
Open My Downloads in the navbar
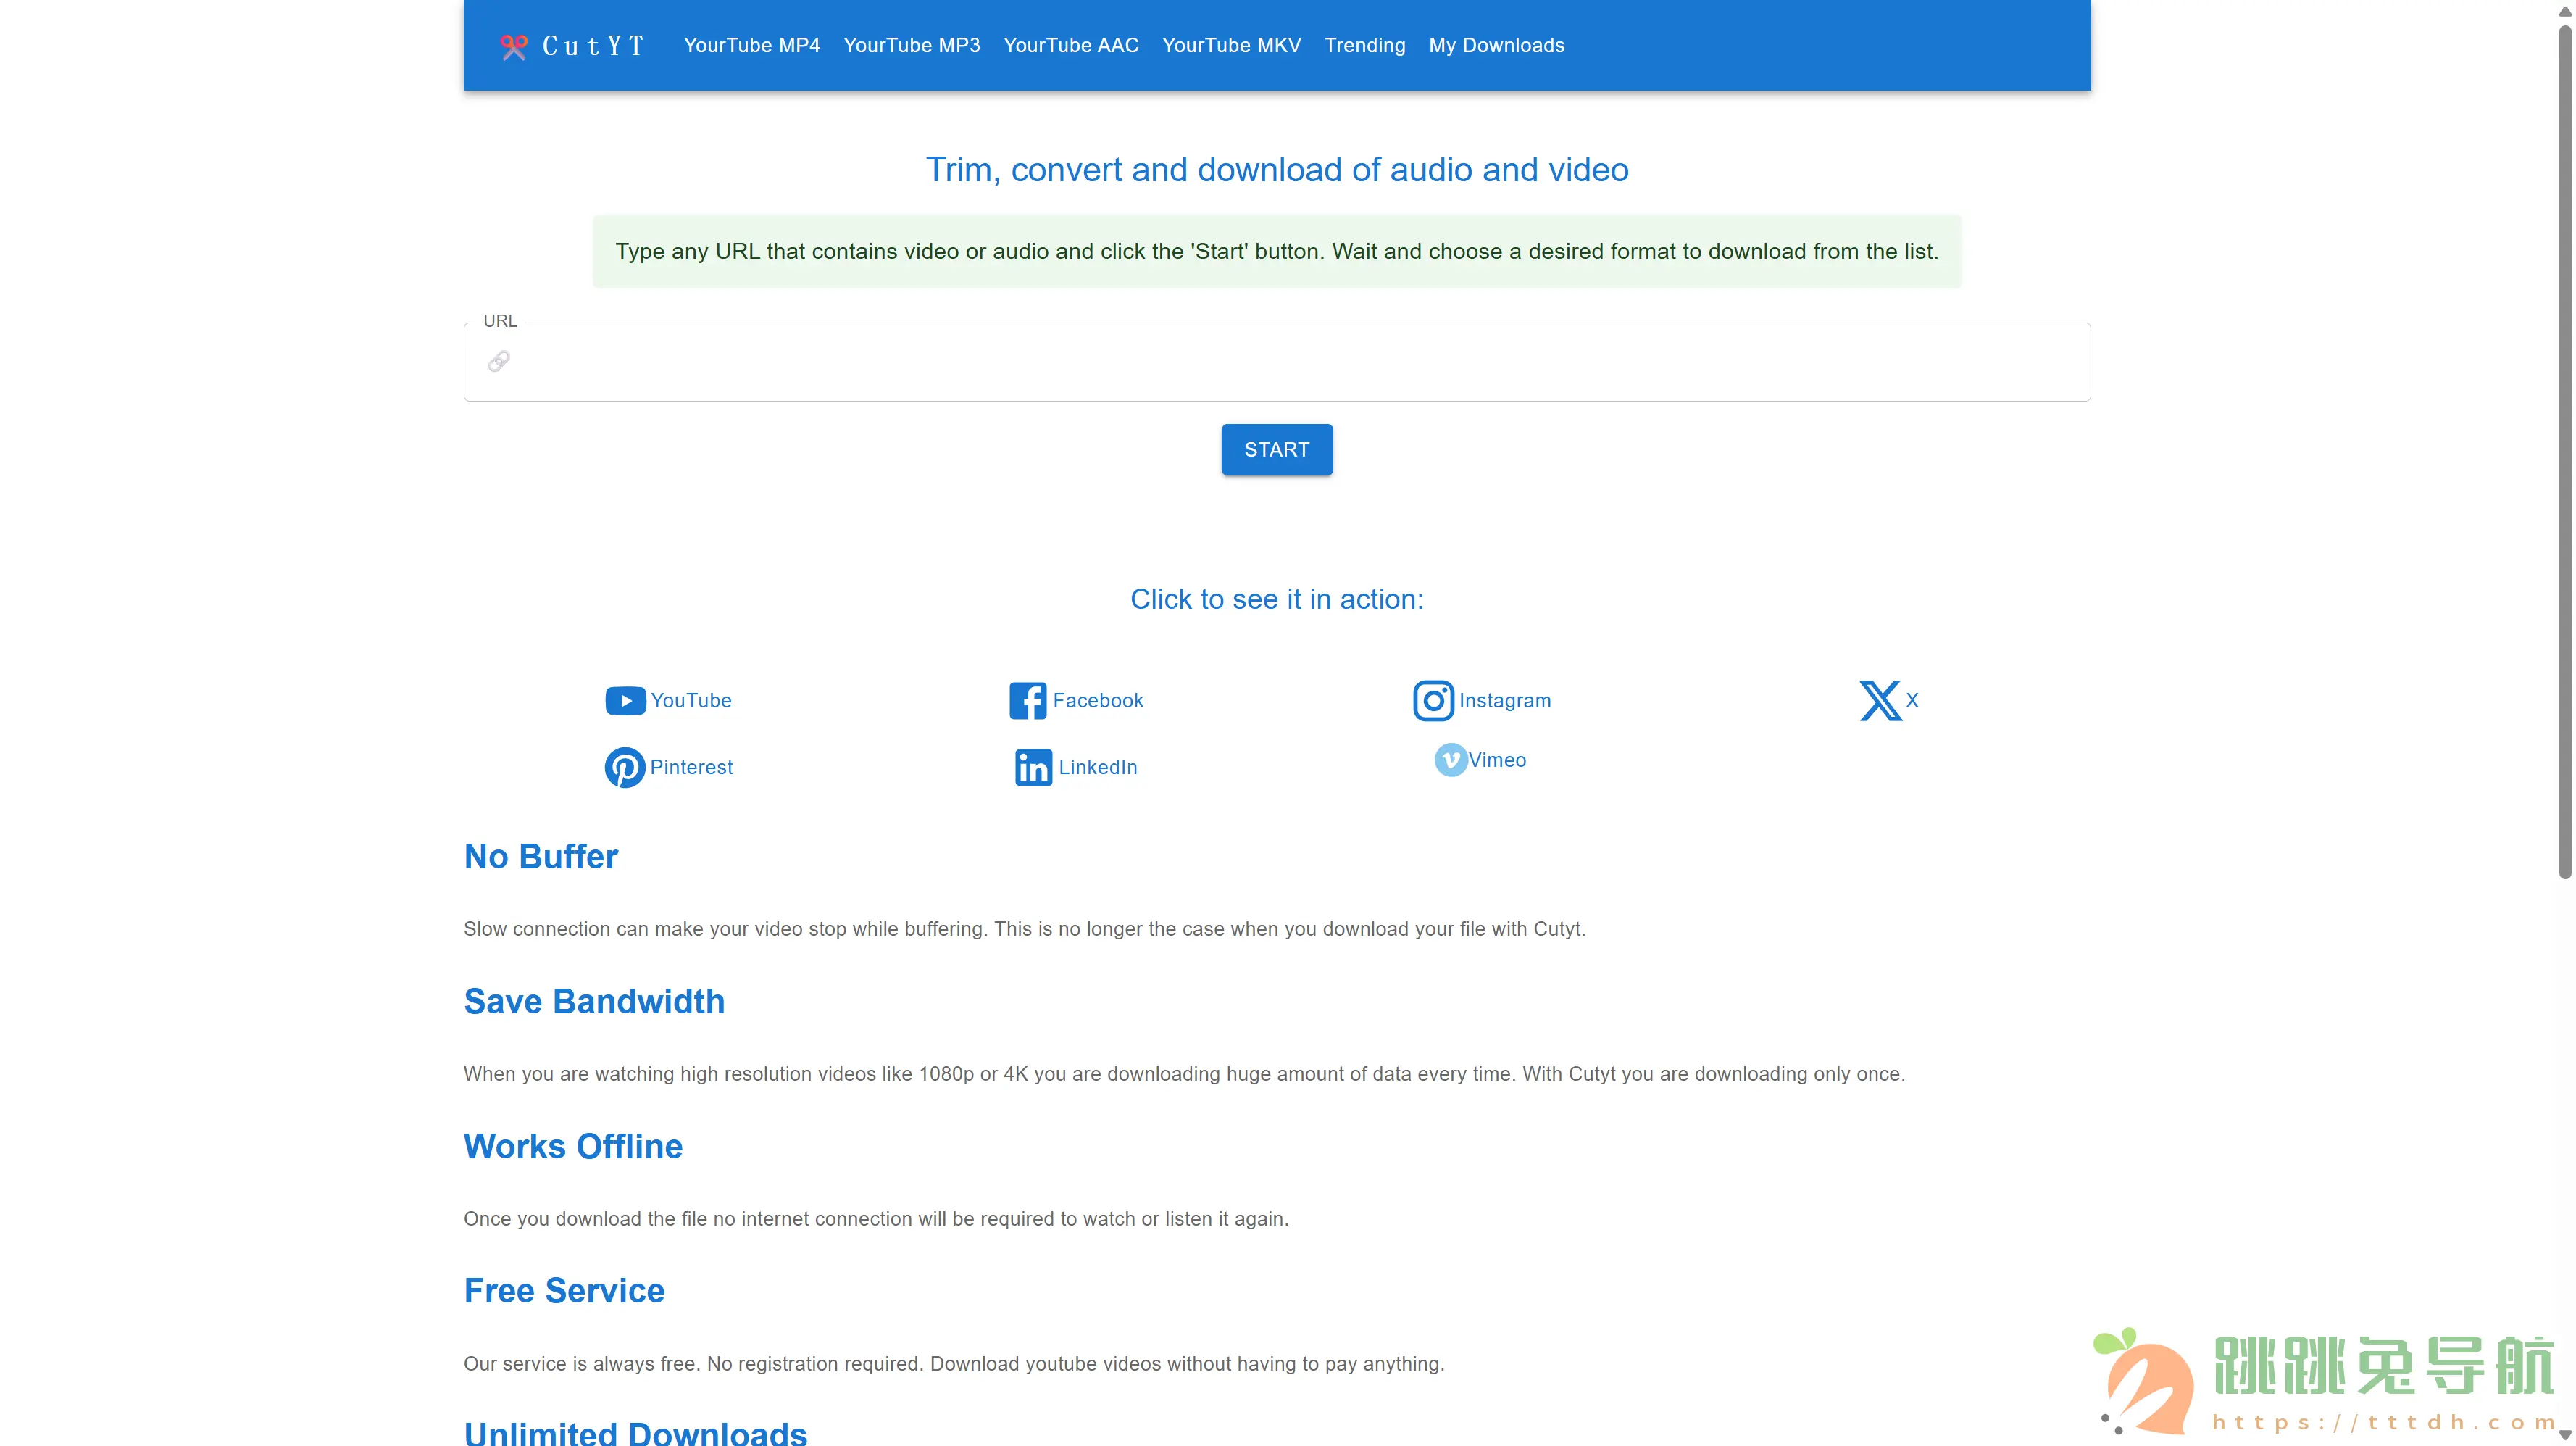[x=1496, y=46]
